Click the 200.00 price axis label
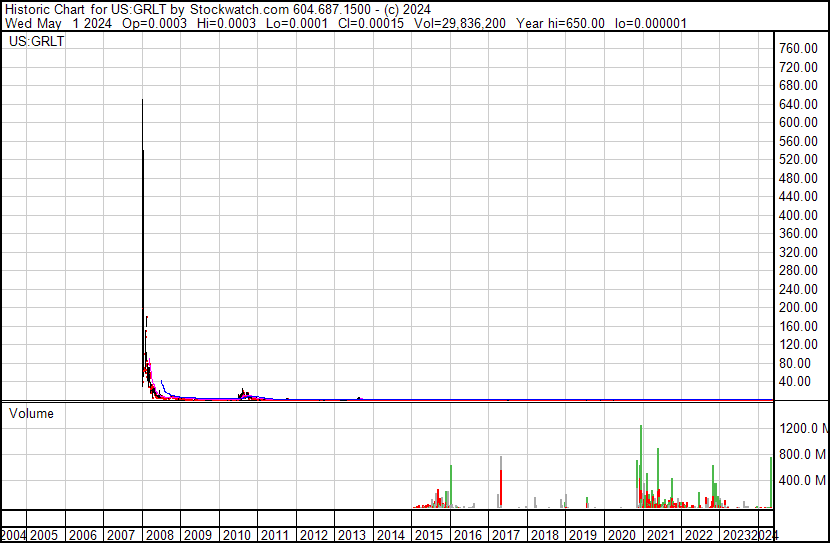Viewport: 830px width, 543px height. 798,307
